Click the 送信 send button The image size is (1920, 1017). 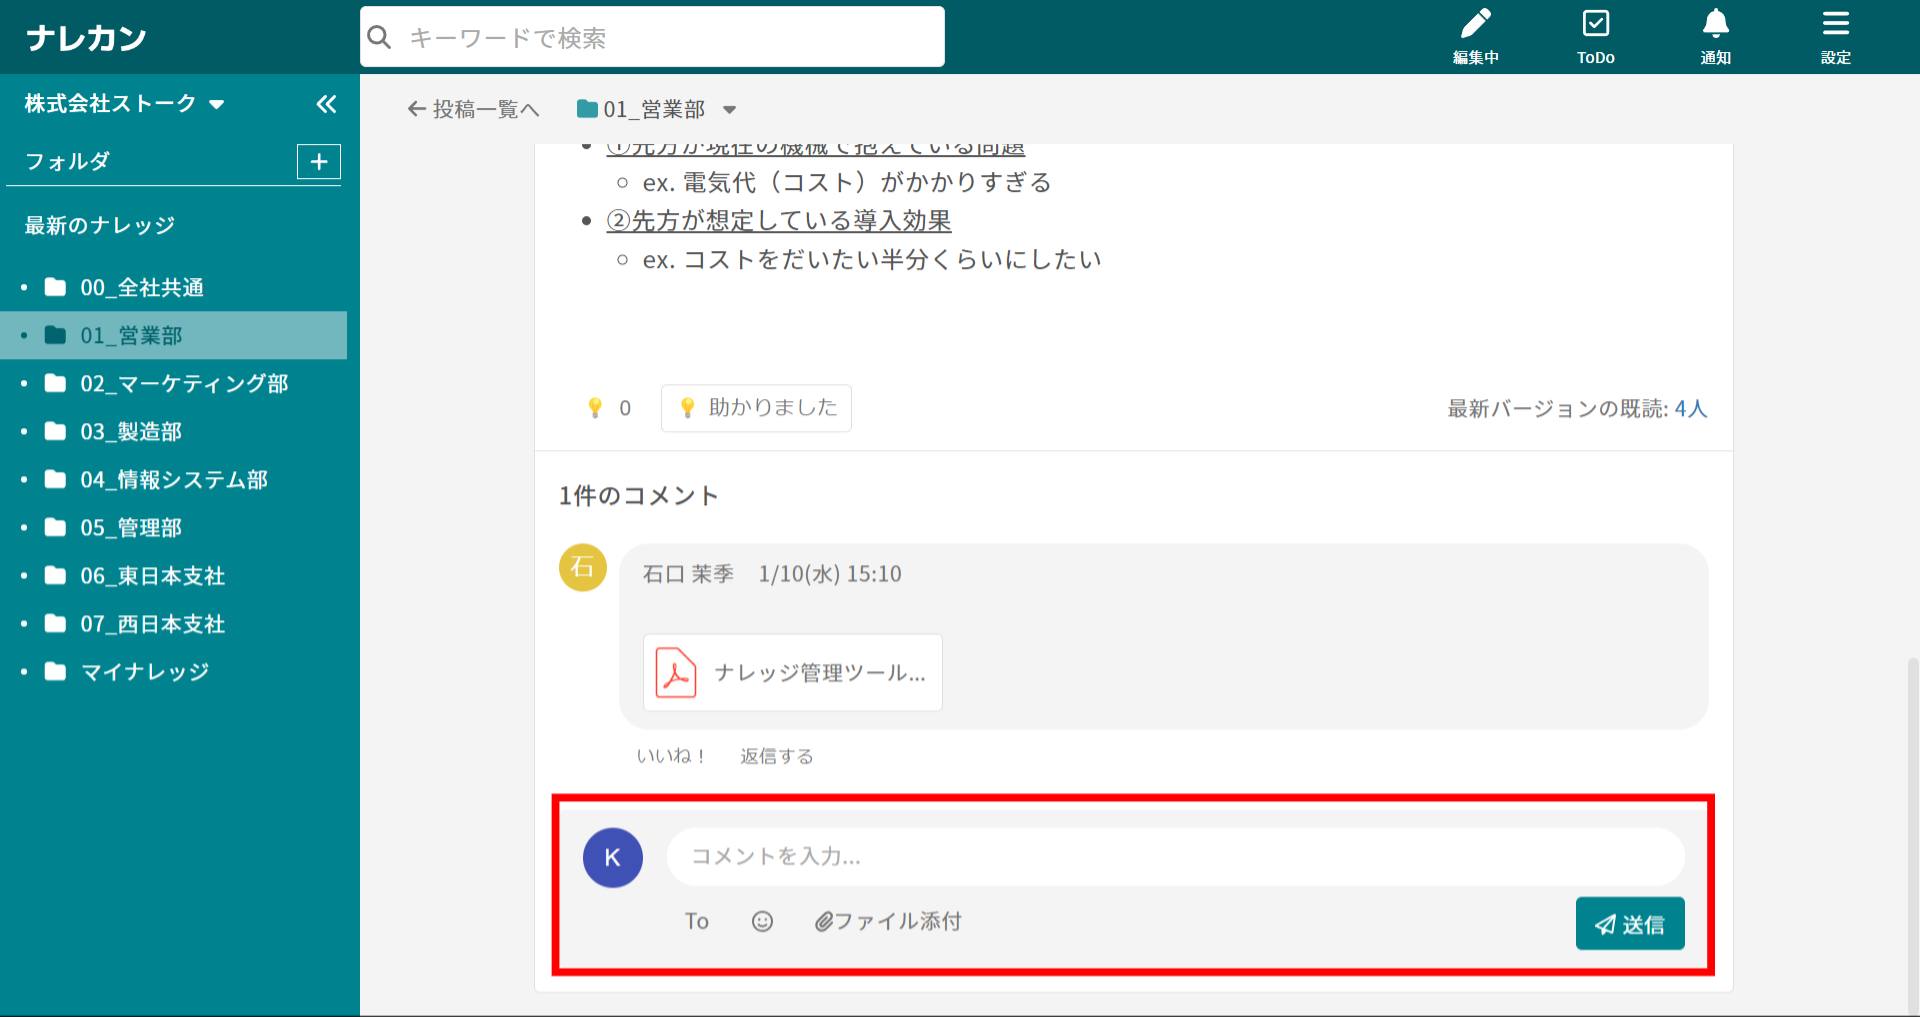coord(1629,924)
